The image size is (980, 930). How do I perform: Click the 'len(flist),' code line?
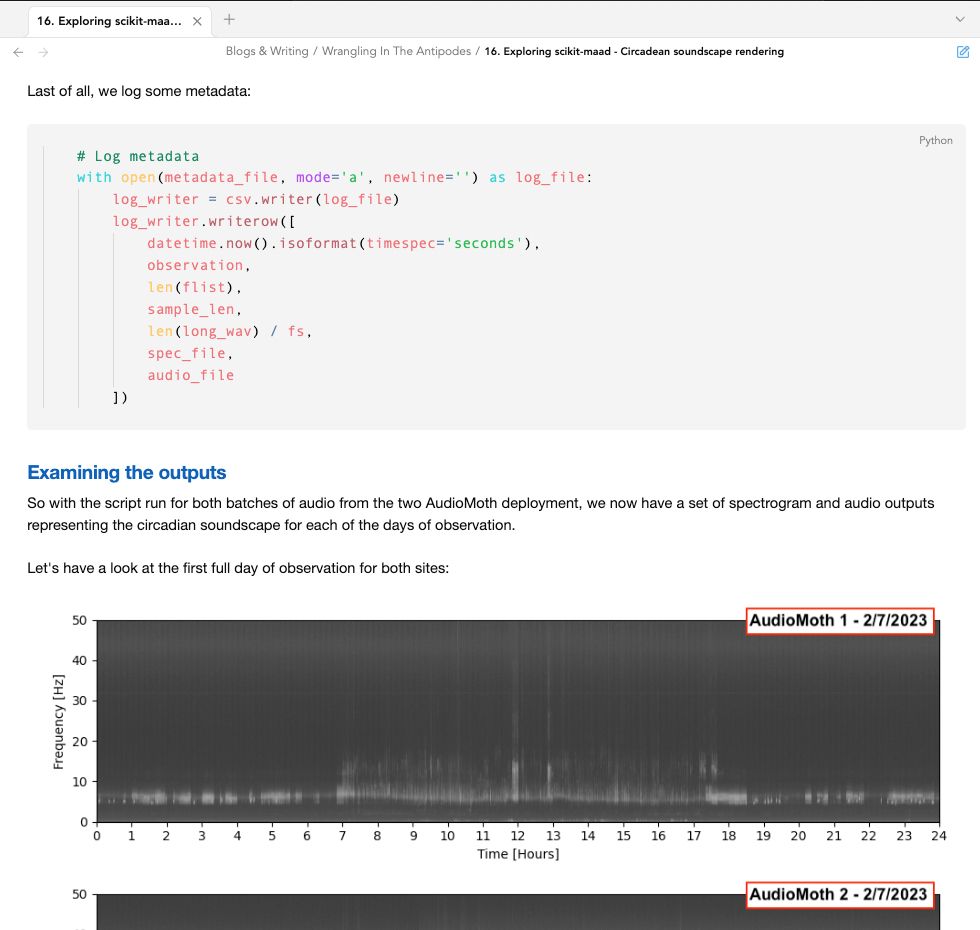tap(194, 288)
